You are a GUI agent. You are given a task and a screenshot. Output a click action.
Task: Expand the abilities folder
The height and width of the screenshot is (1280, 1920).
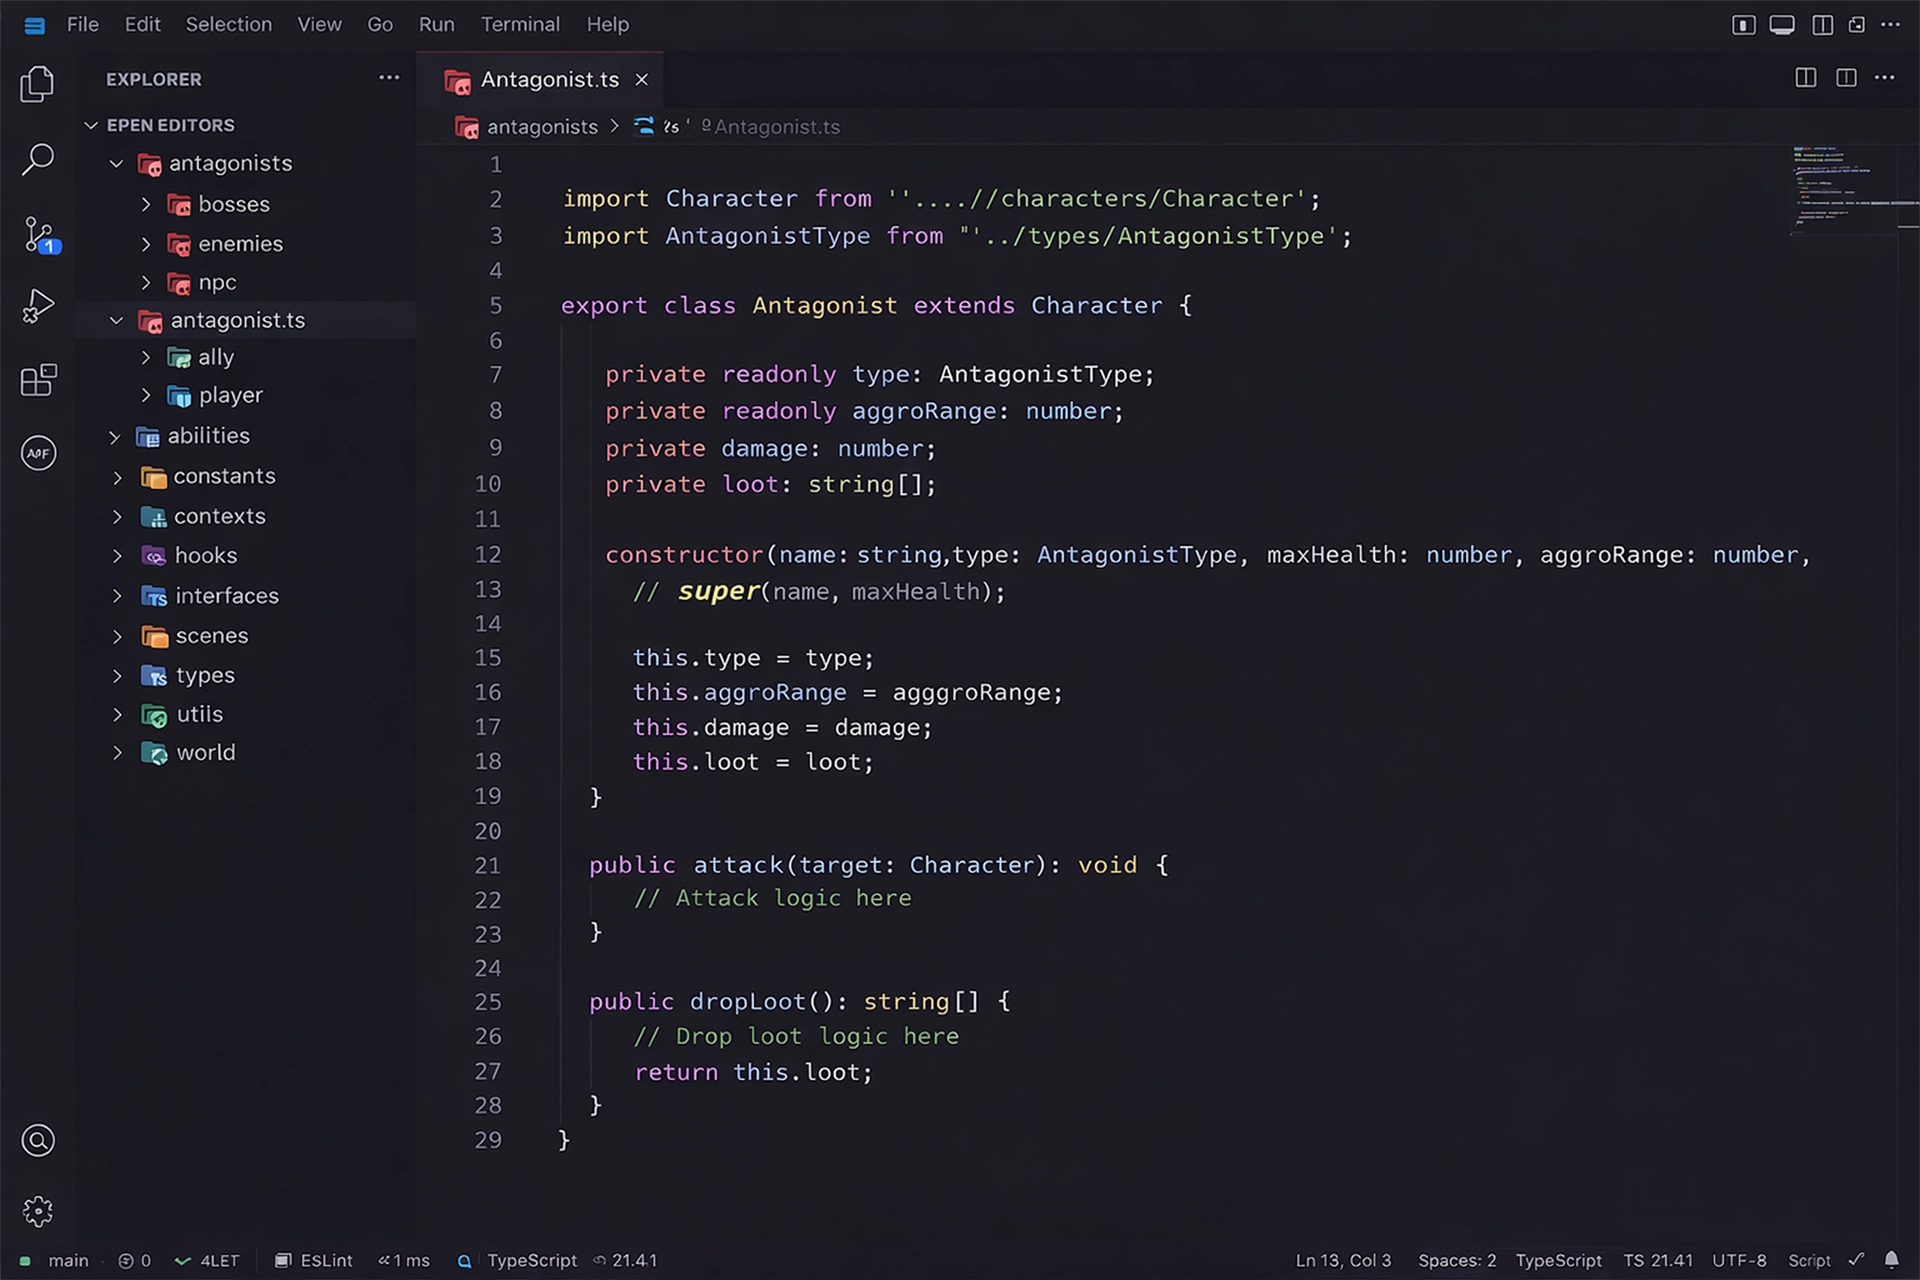(x=116, y=437)
